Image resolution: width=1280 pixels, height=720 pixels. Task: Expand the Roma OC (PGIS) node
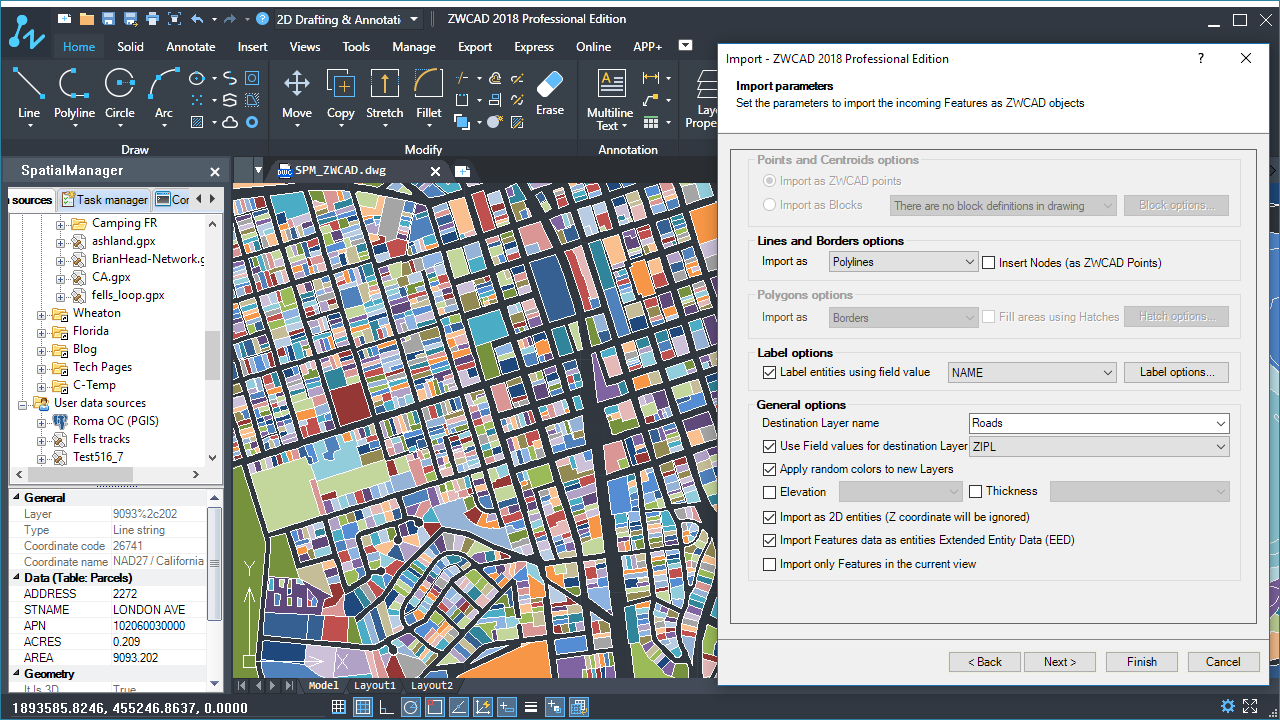(x=42, y=422)
